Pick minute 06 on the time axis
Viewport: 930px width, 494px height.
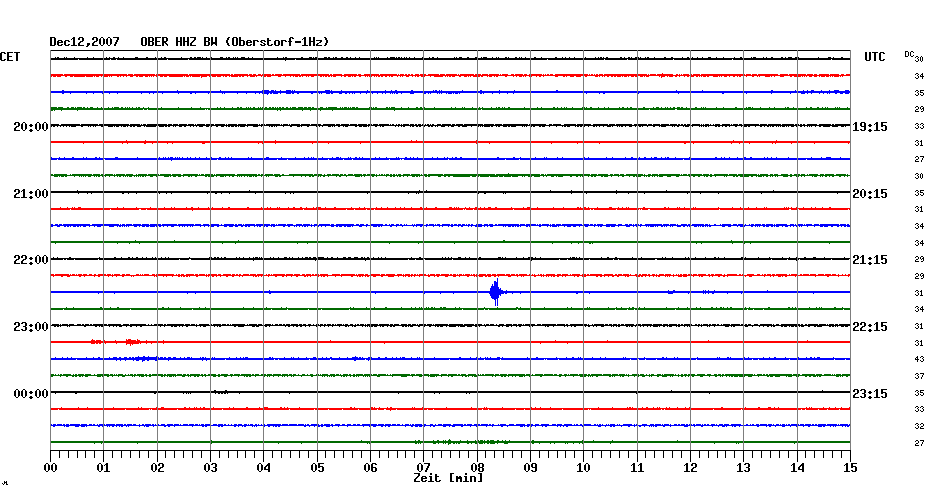pyautogui.click(x=371, y=468)
